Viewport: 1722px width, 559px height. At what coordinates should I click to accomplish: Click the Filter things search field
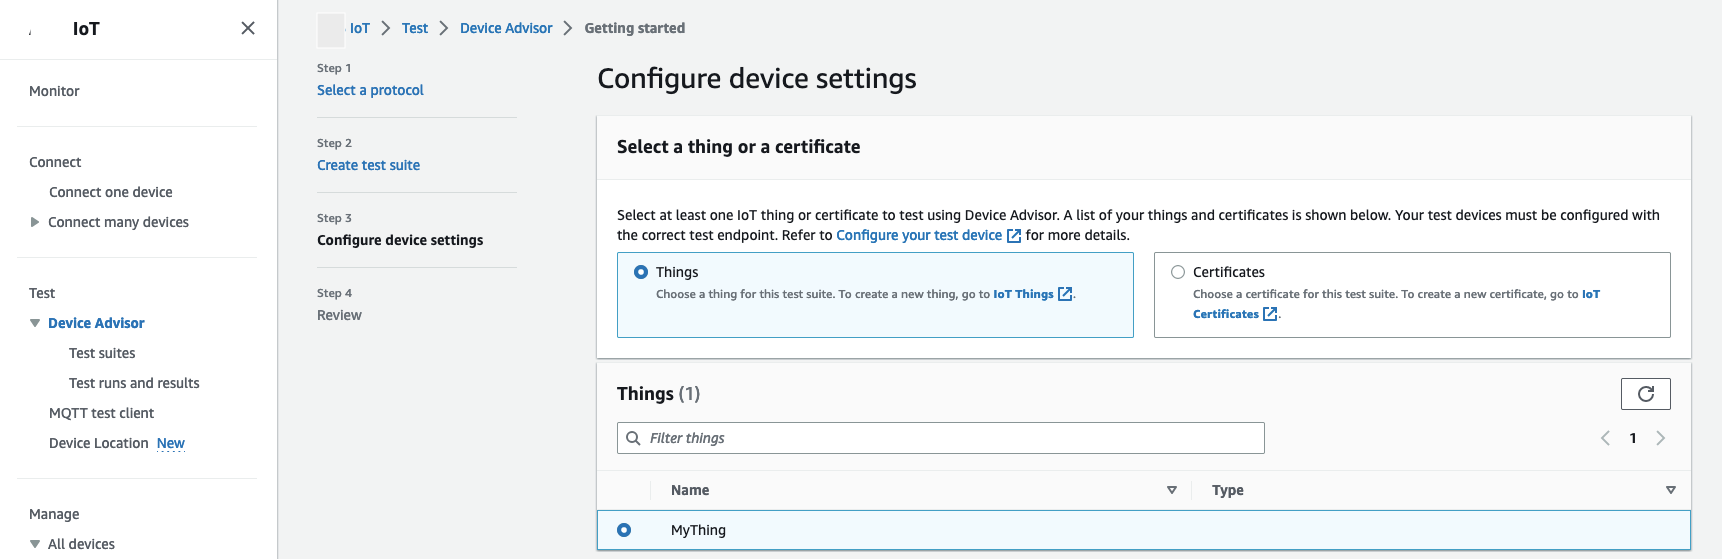tap(950, 438)
